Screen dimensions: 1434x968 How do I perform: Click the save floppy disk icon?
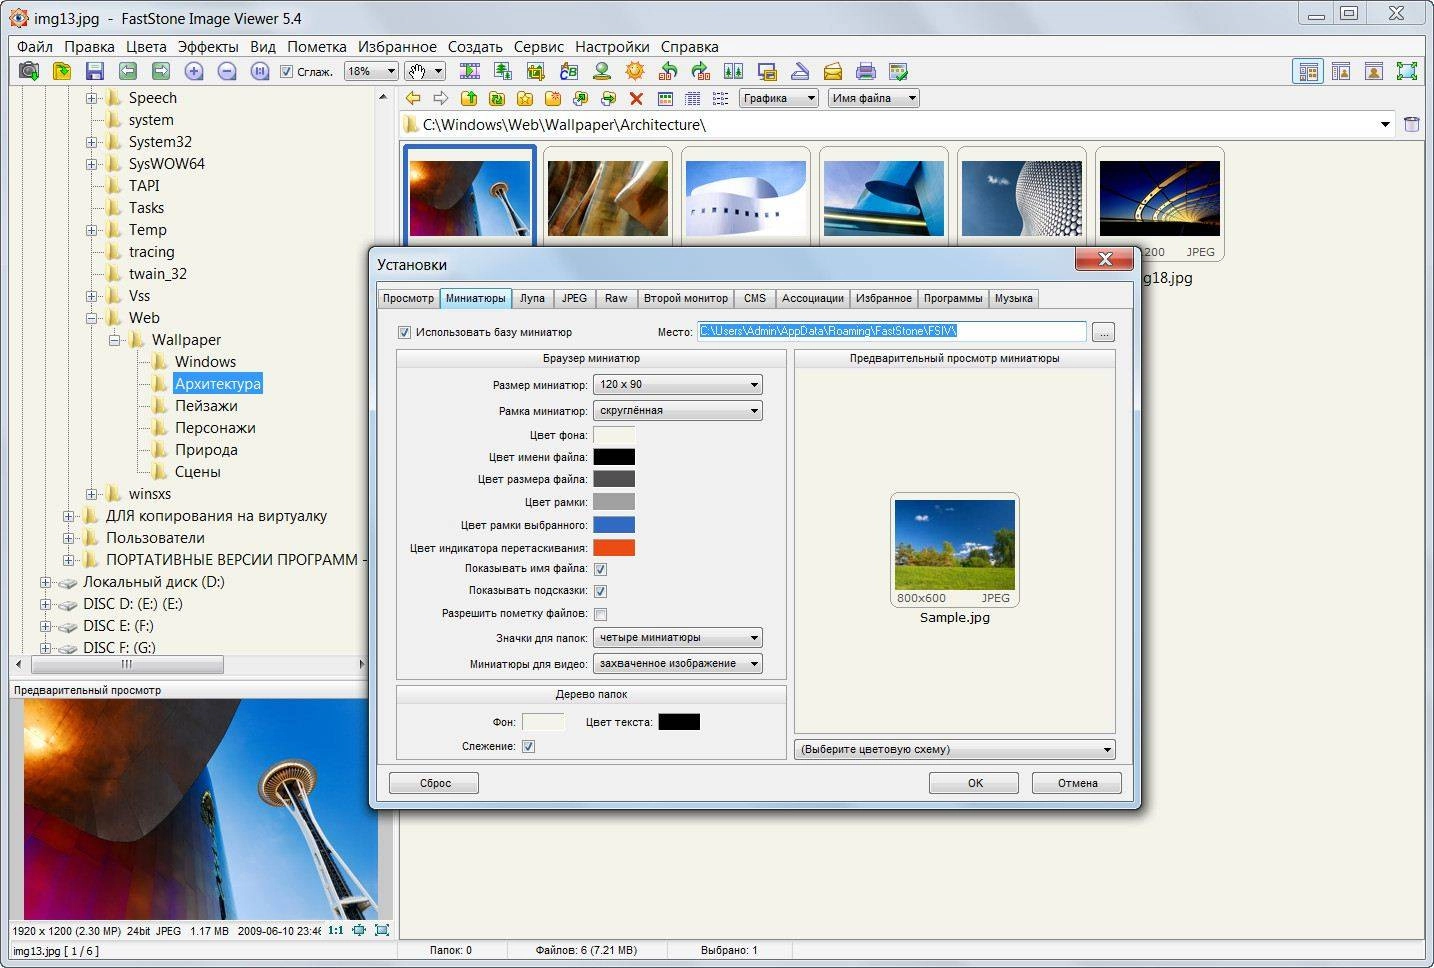[x=95, y=71]
